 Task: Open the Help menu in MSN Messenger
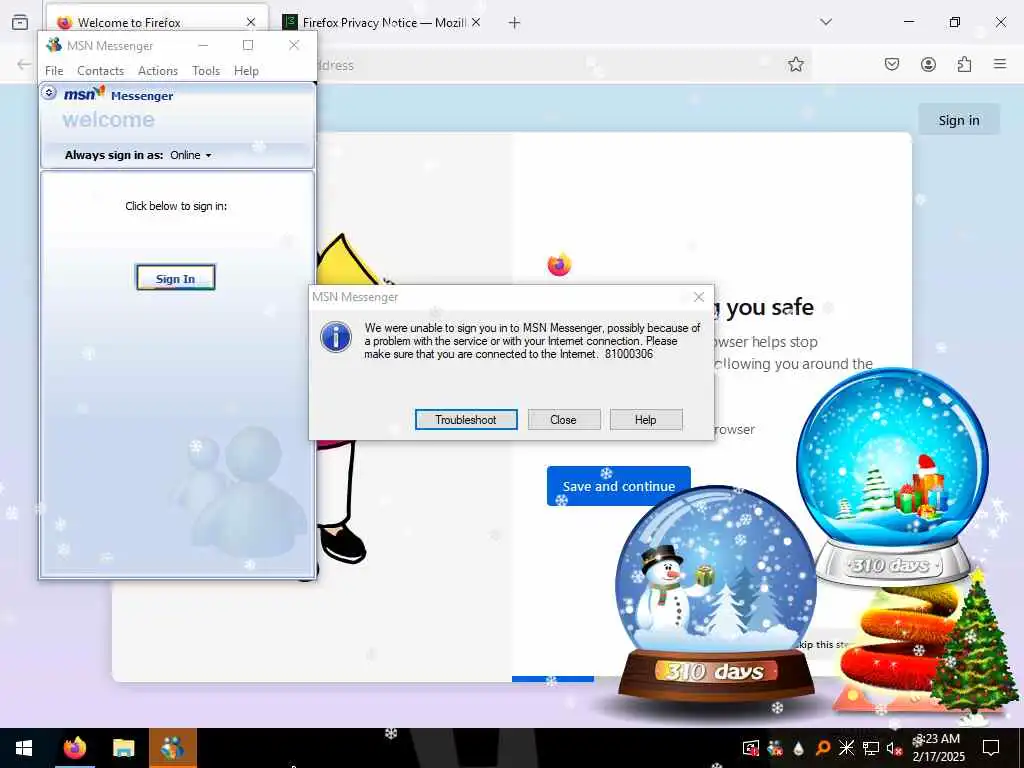click(246, 71)
